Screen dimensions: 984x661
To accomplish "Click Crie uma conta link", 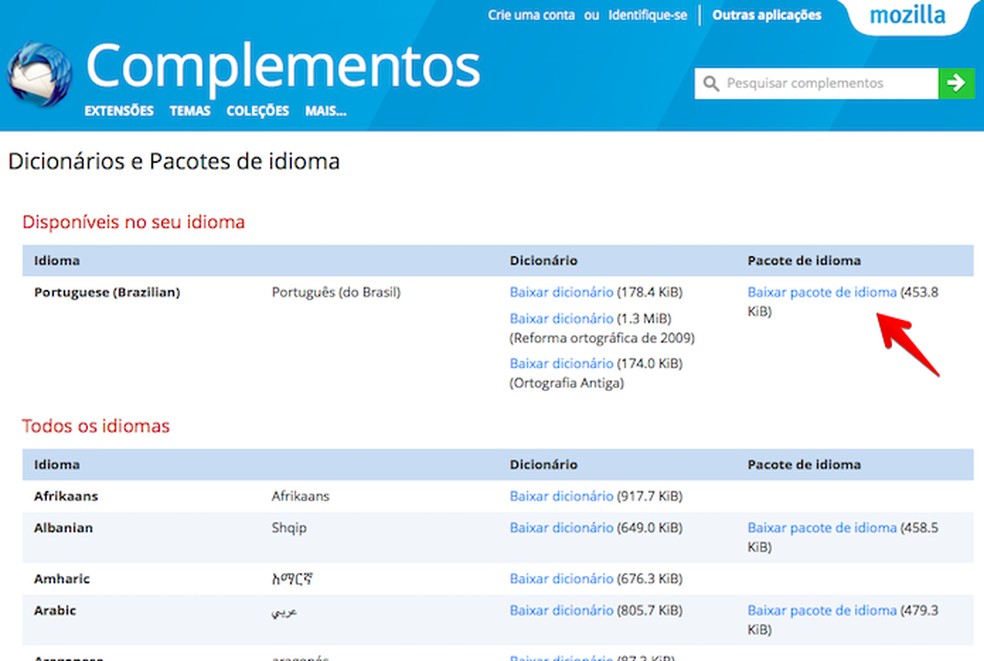I will click(x=530, y=15).
